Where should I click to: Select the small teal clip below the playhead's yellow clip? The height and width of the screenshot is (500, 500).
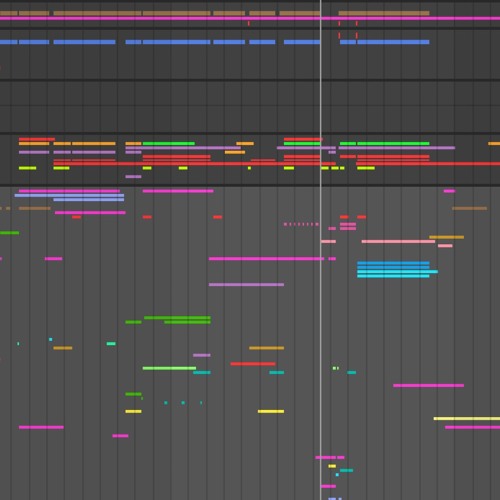(346, 470)
